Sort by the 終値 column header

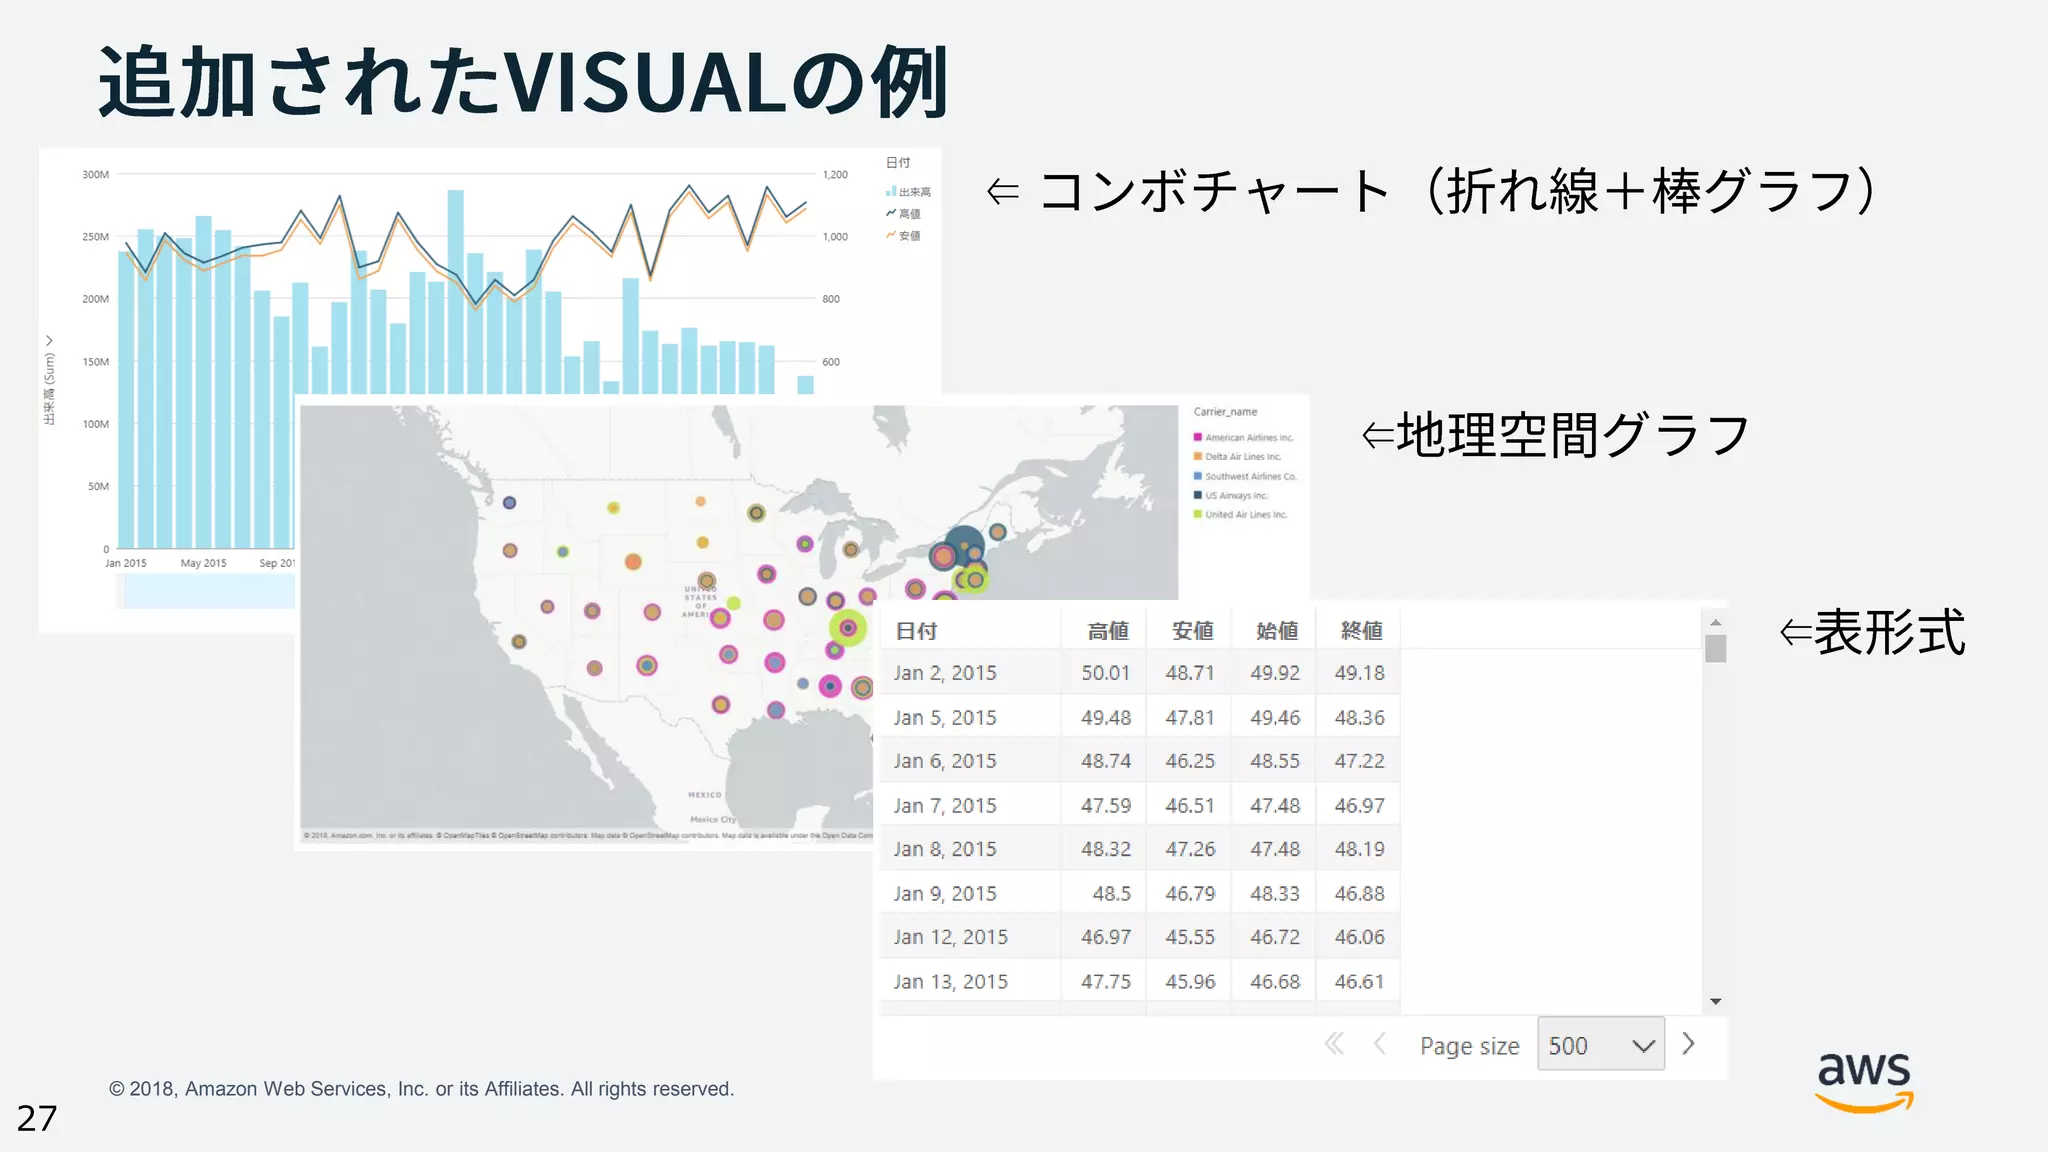1361,631
